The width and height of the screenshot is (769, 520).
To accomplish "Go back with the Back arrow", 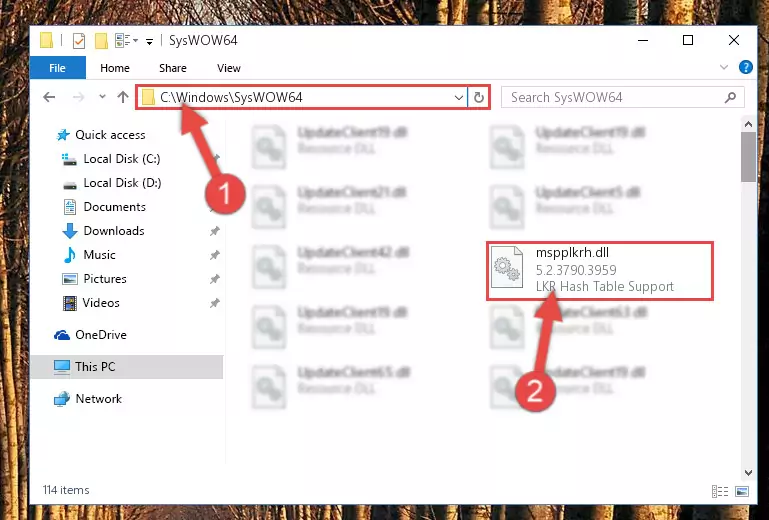I will [49, 97].
